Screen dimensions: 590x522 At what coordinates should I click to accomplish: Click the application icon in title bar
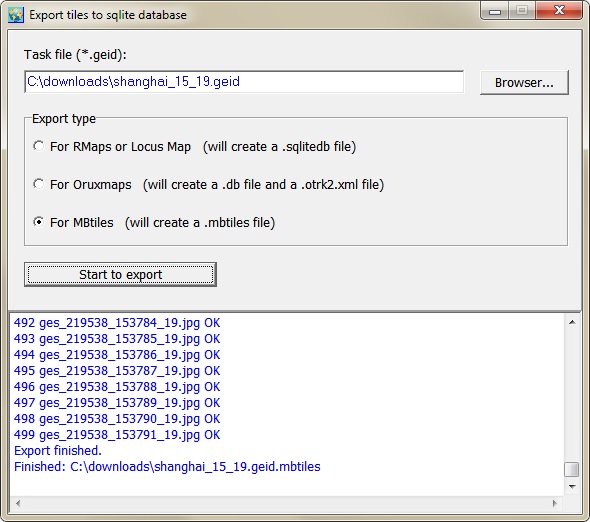click(16, 15)
